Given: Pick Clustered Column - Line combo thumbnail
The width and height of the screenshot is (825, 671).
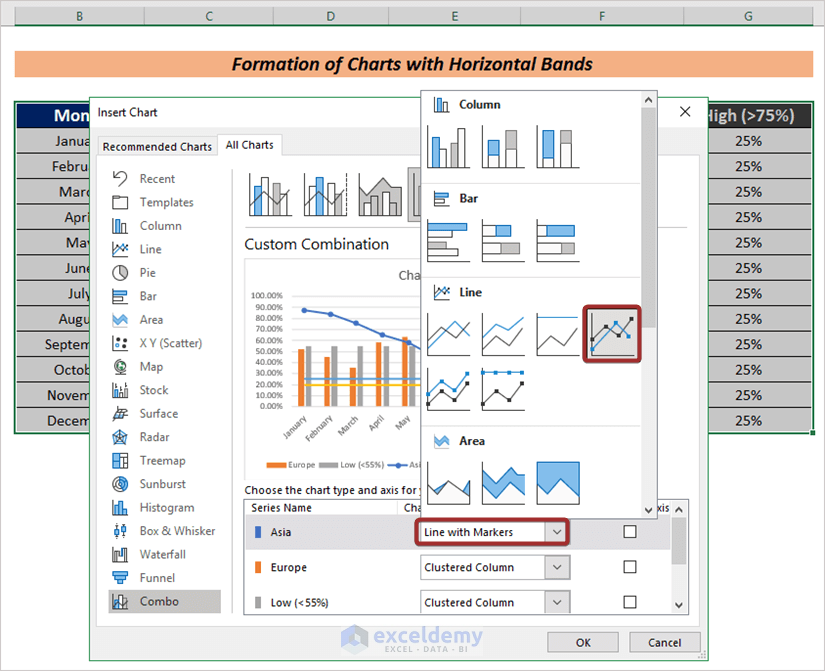Looking at the screenshot, I should click(270, 194).
